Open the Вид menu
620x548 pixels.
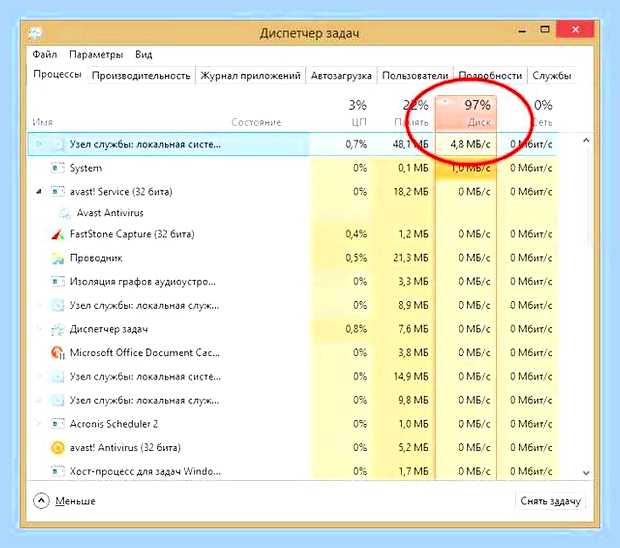click(x=144, y=54)
